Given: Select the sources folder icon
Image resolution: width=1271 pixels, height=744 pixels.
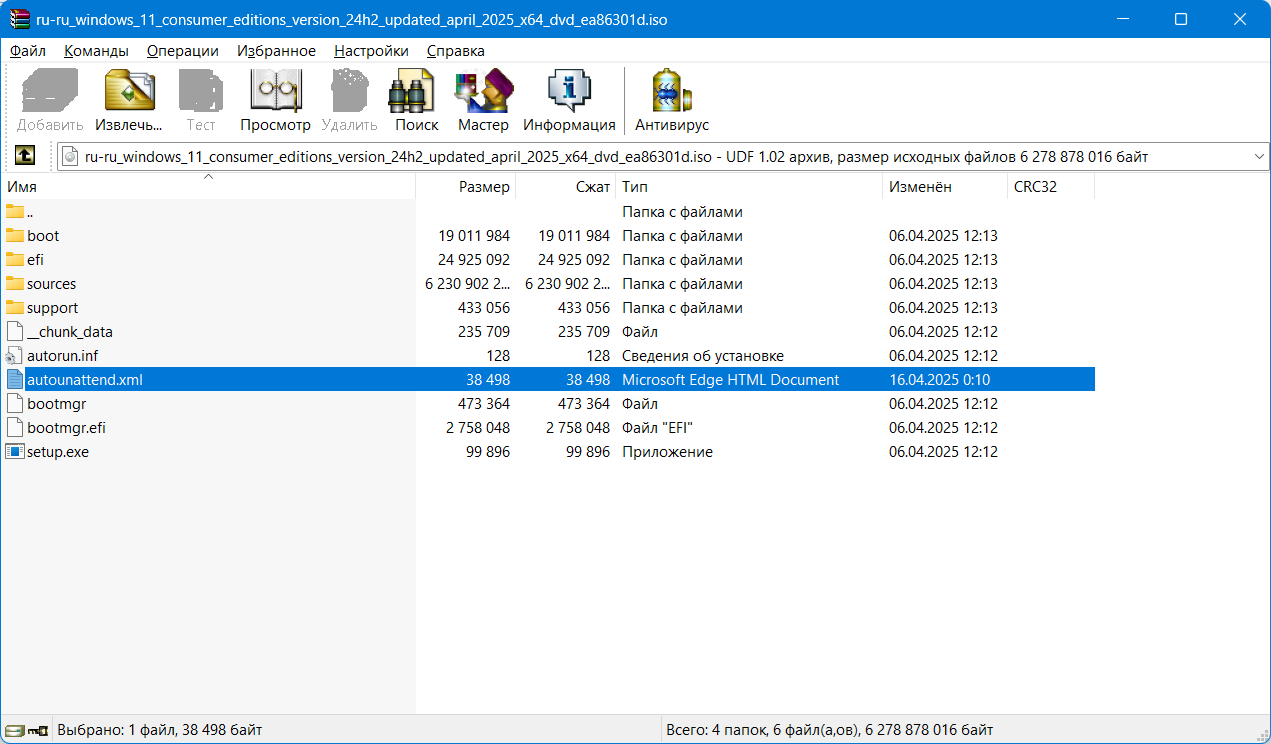Looking at the screenshot, I should pyautogui.click(x=14, y=284).
